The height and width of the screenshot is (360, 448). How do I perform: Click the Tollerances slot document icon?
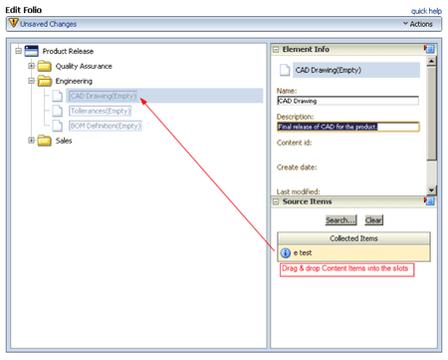pyautogui.click(x=57, y=111)
